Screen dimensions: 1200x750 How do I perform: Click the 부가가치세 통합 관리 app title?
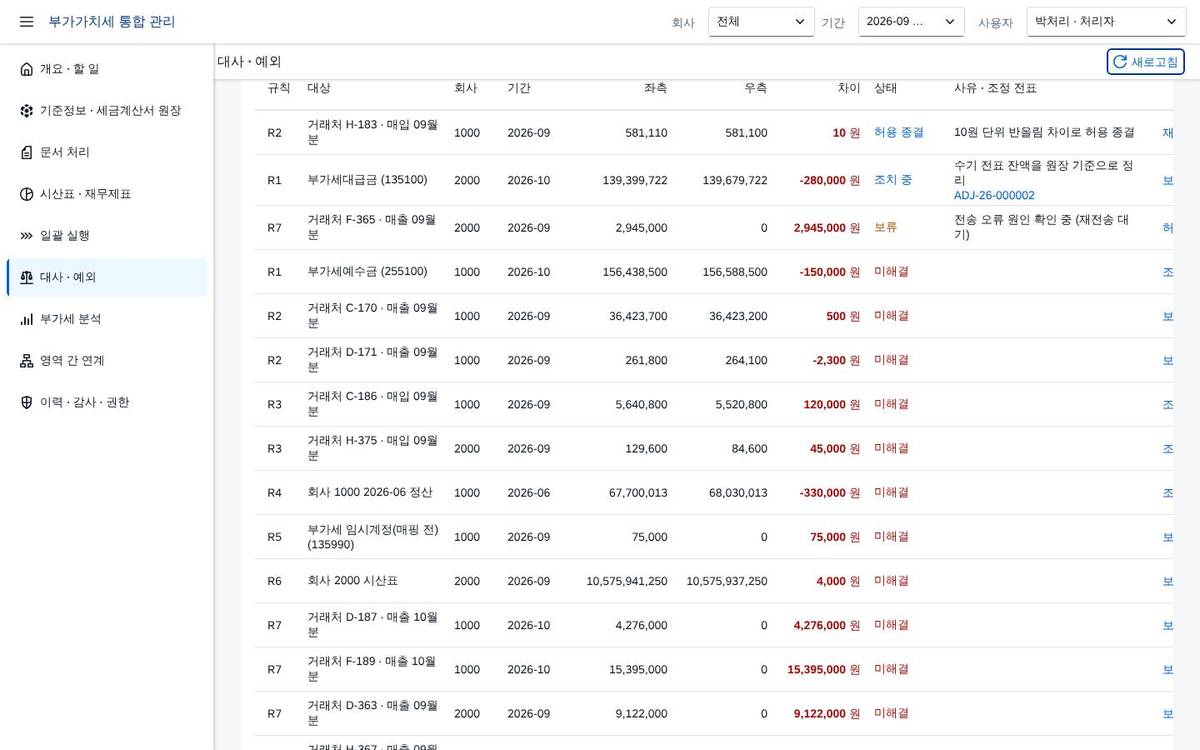[112, 21]
